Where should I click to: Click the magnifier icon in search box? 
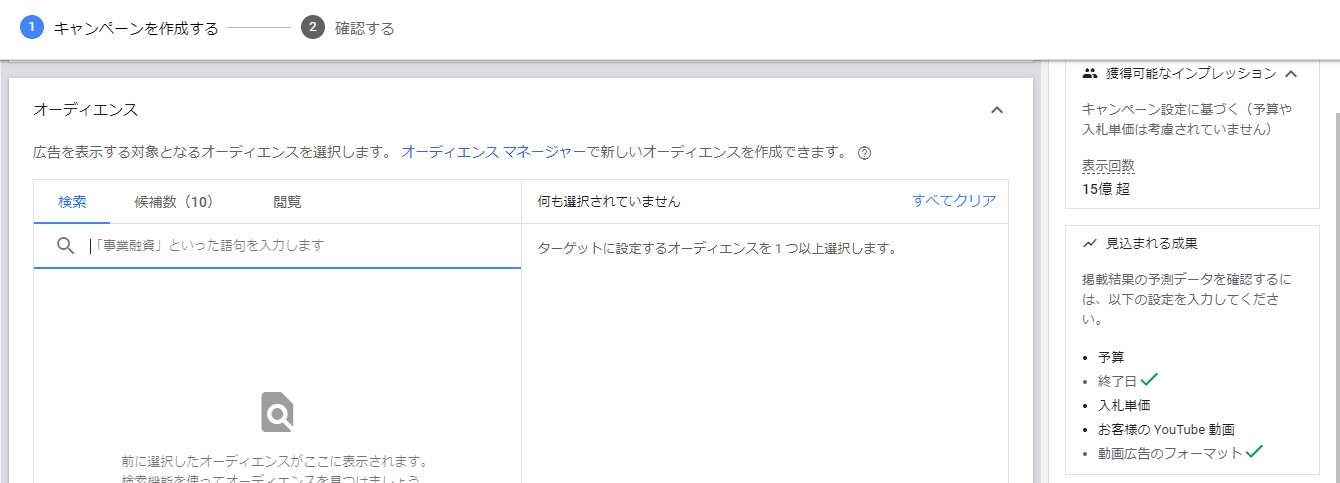(66, 246)
